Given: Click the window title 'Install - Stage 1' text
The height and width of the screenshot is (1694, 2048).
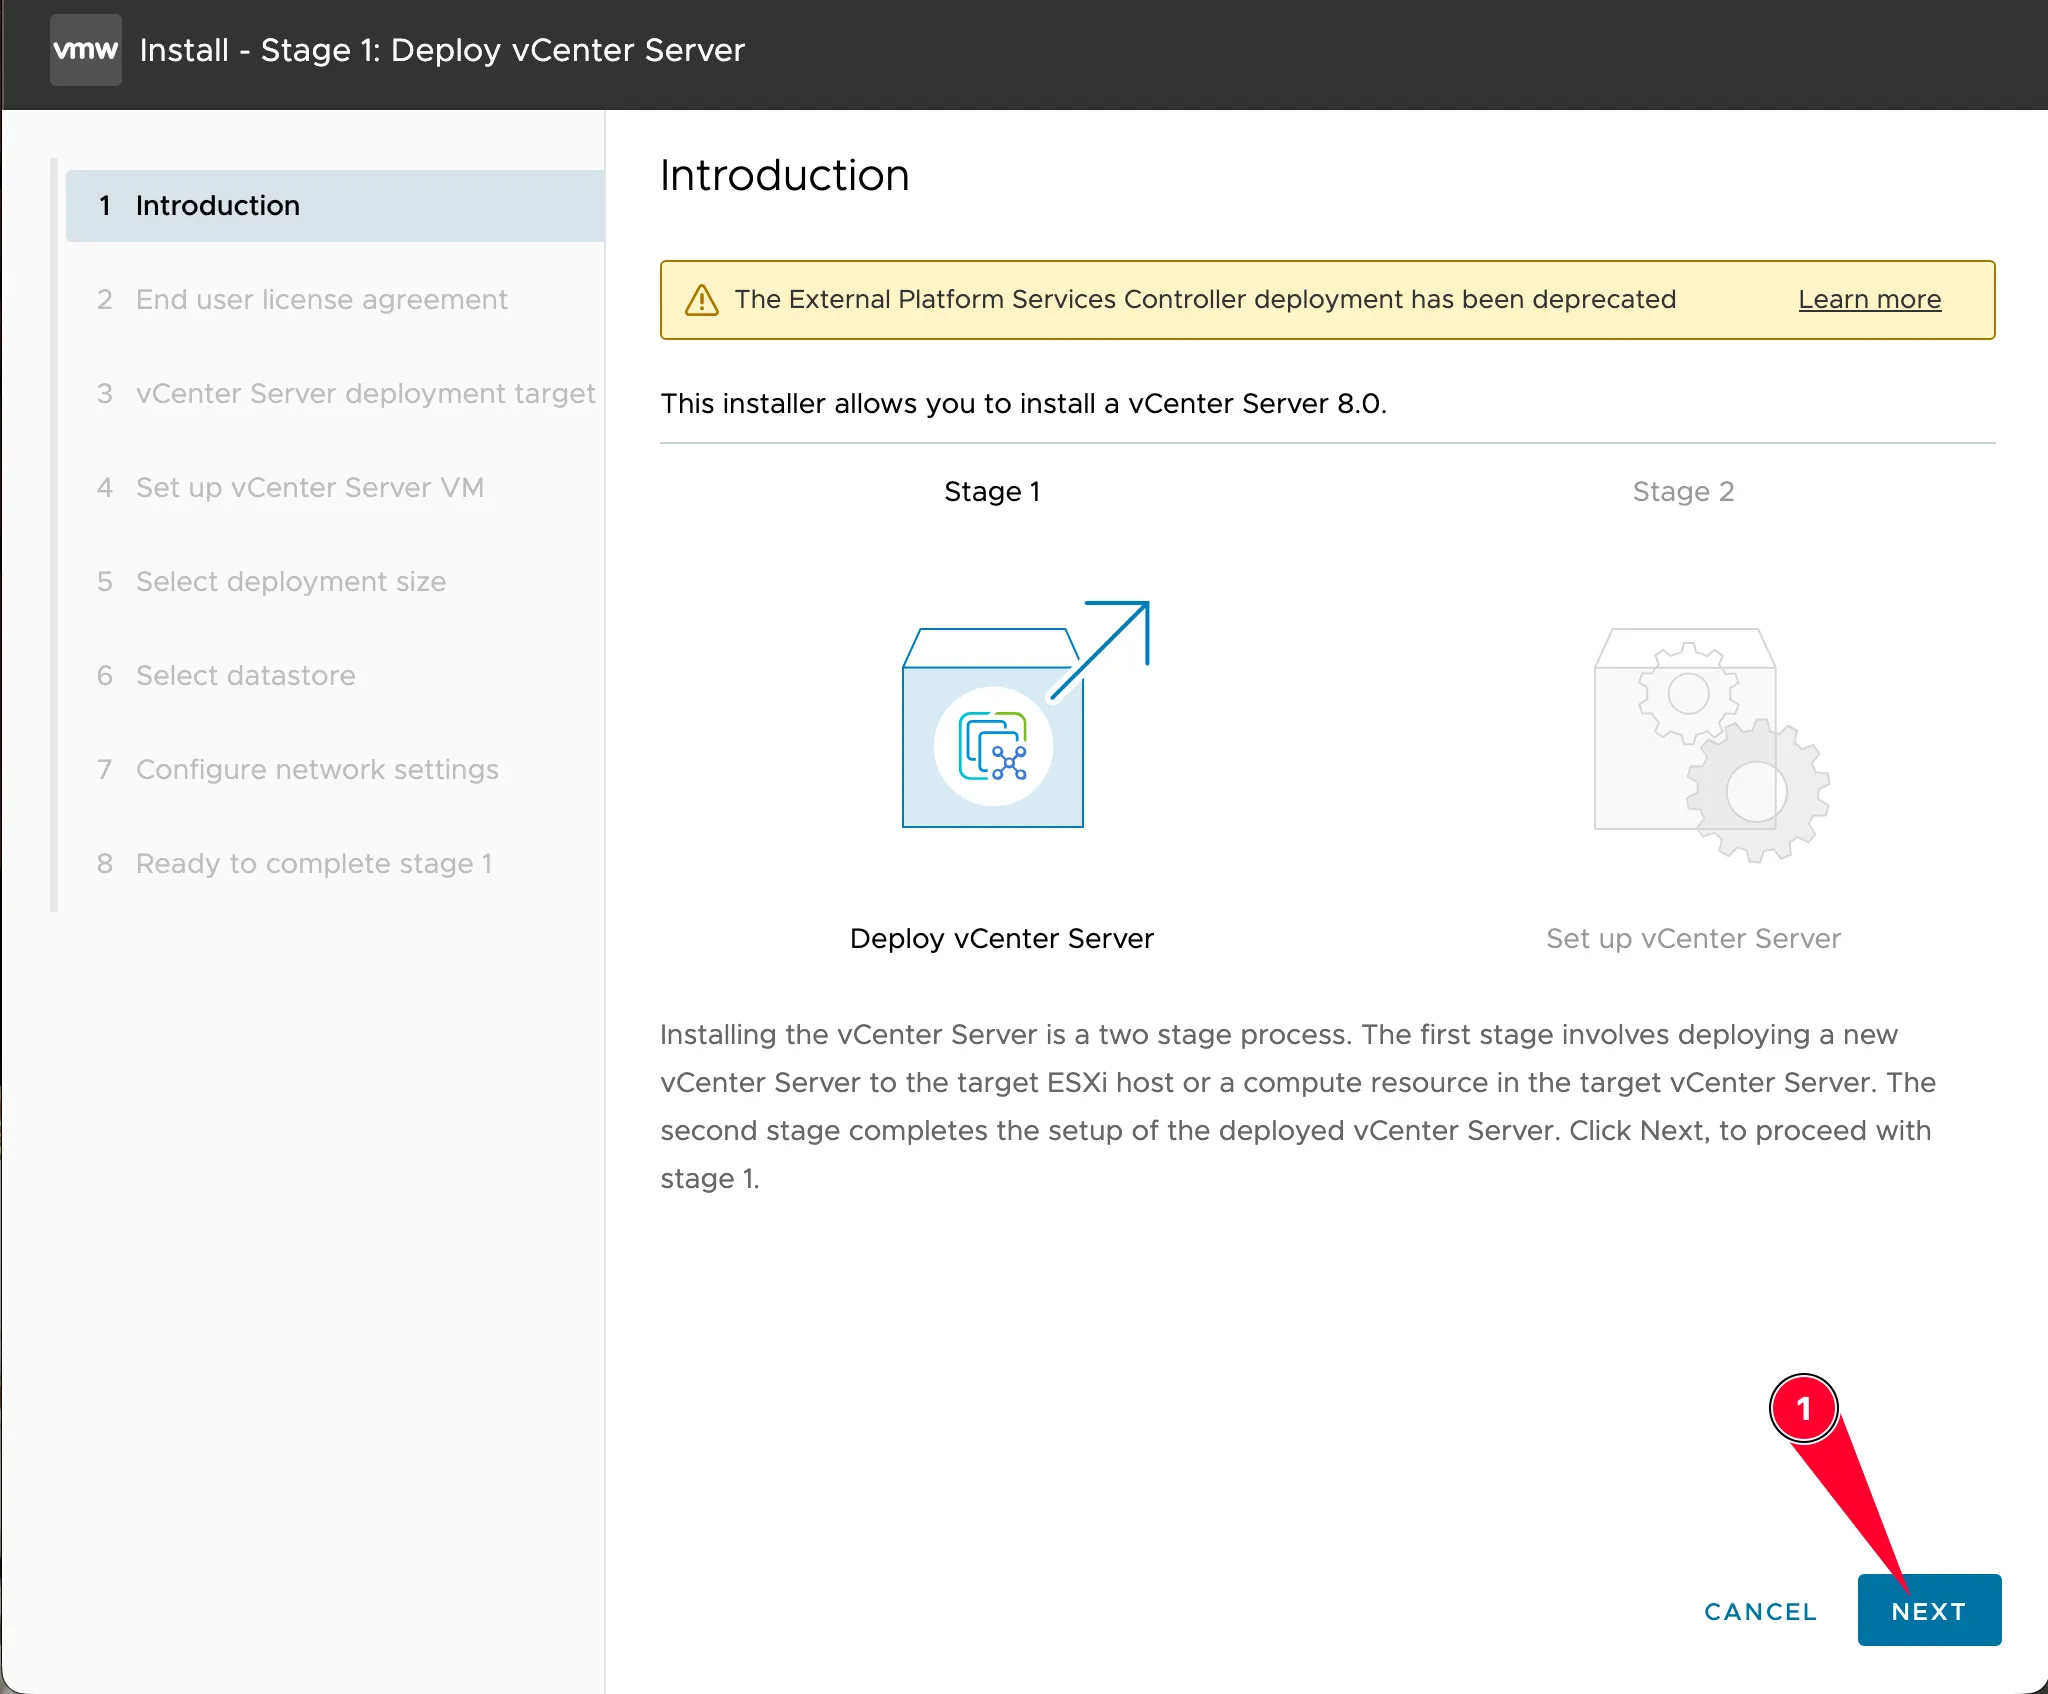Looking at the screenshot, I should (442, 50).
